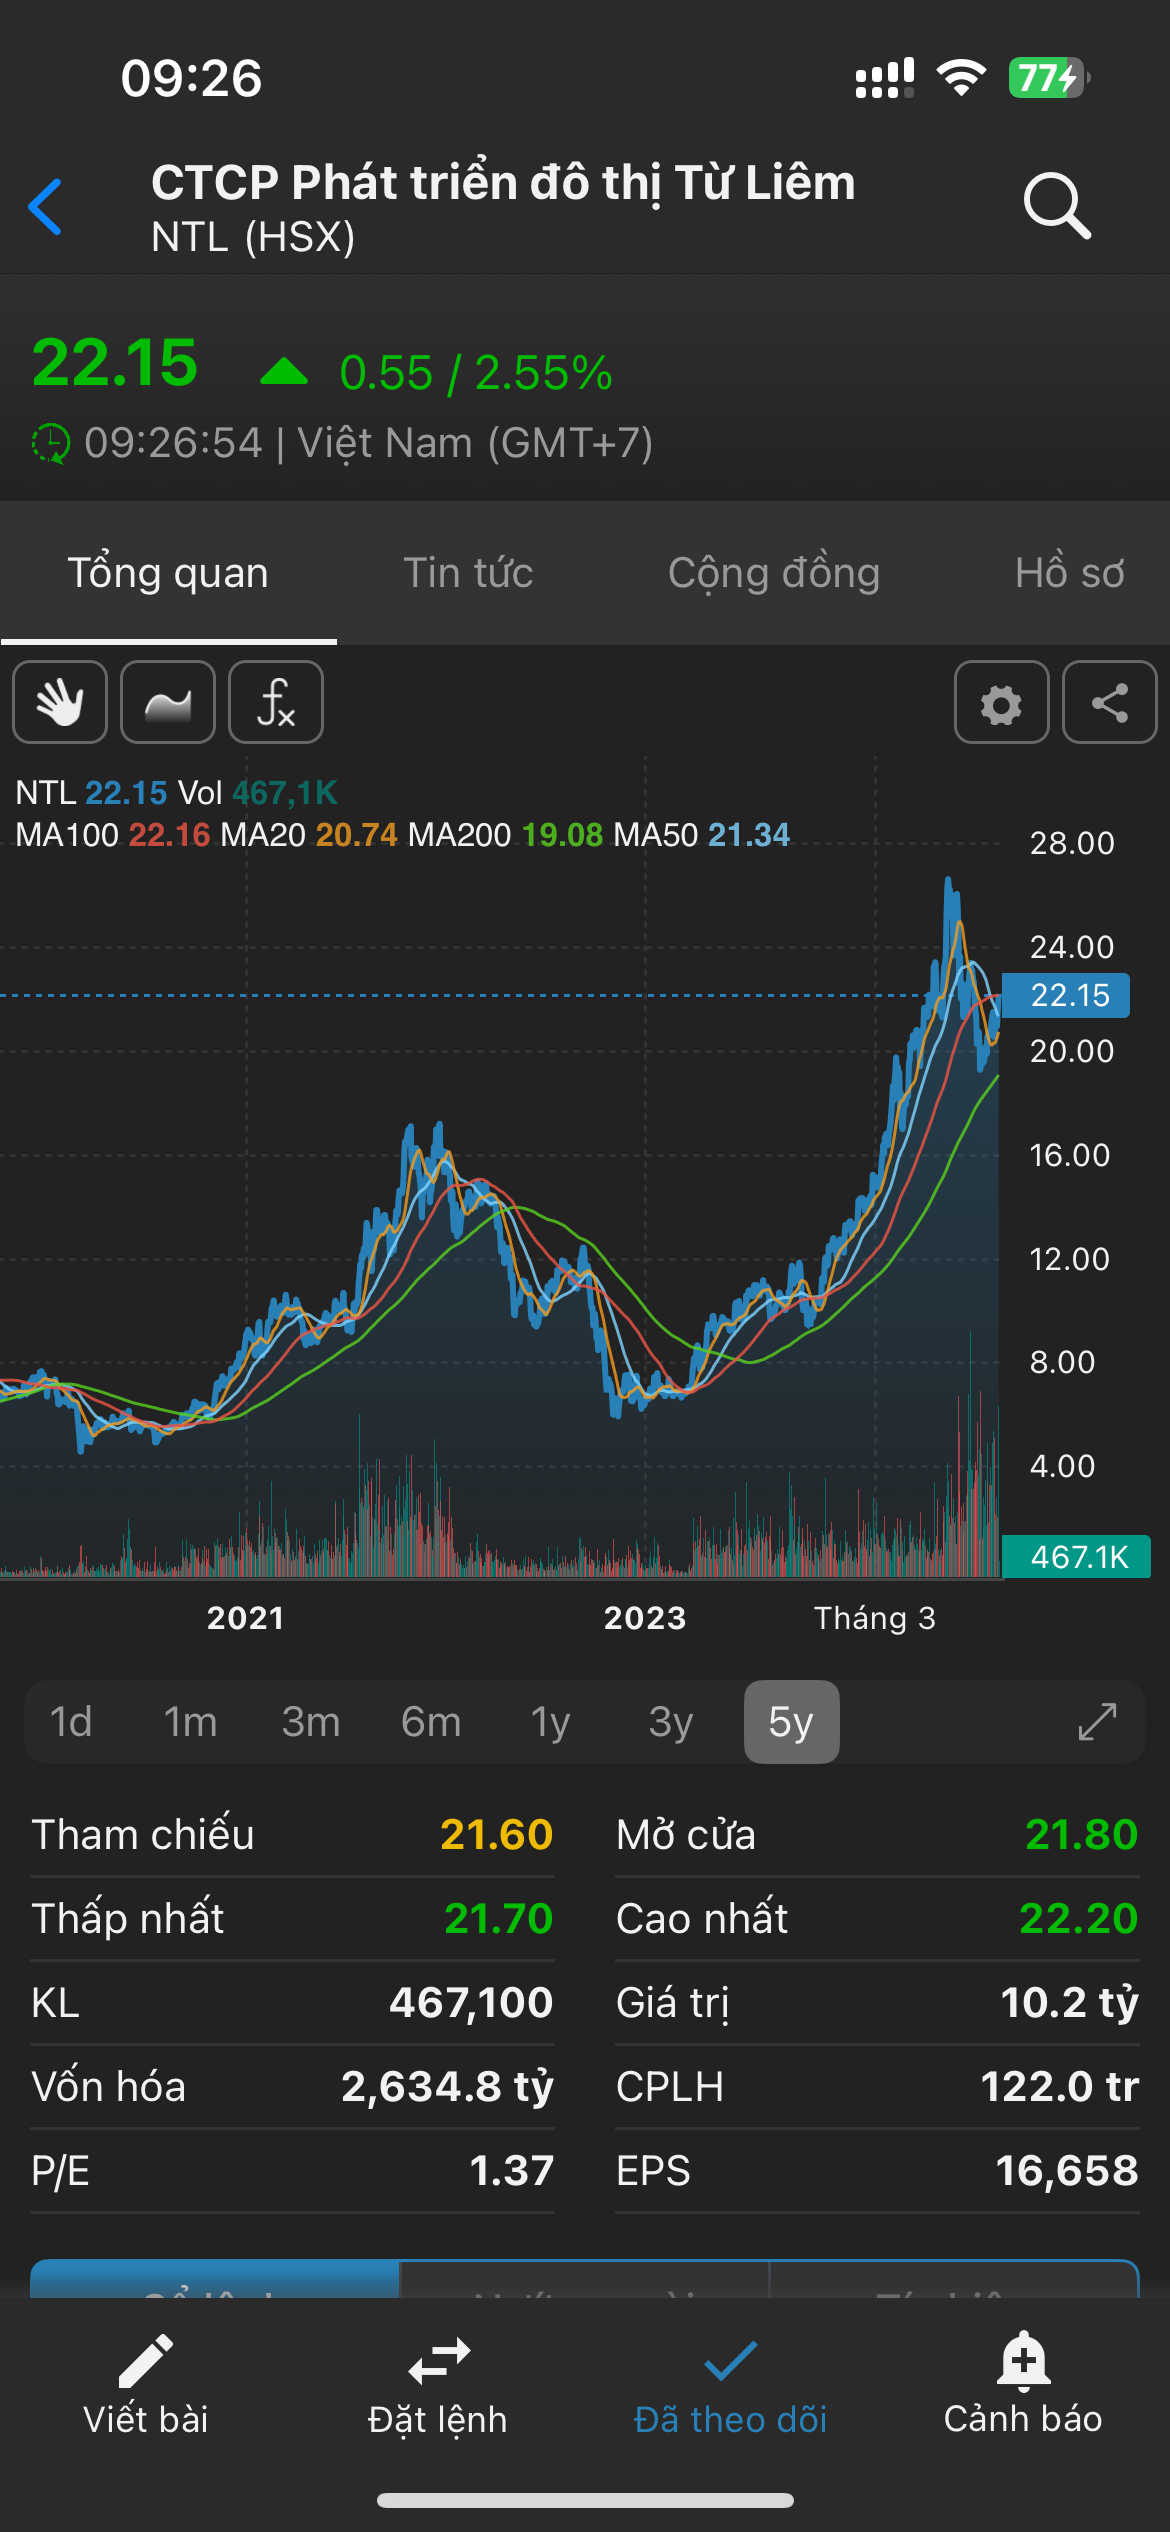Screen dimensions: 1170x2532
Task: Select 5y time range
Action: 791,1722
